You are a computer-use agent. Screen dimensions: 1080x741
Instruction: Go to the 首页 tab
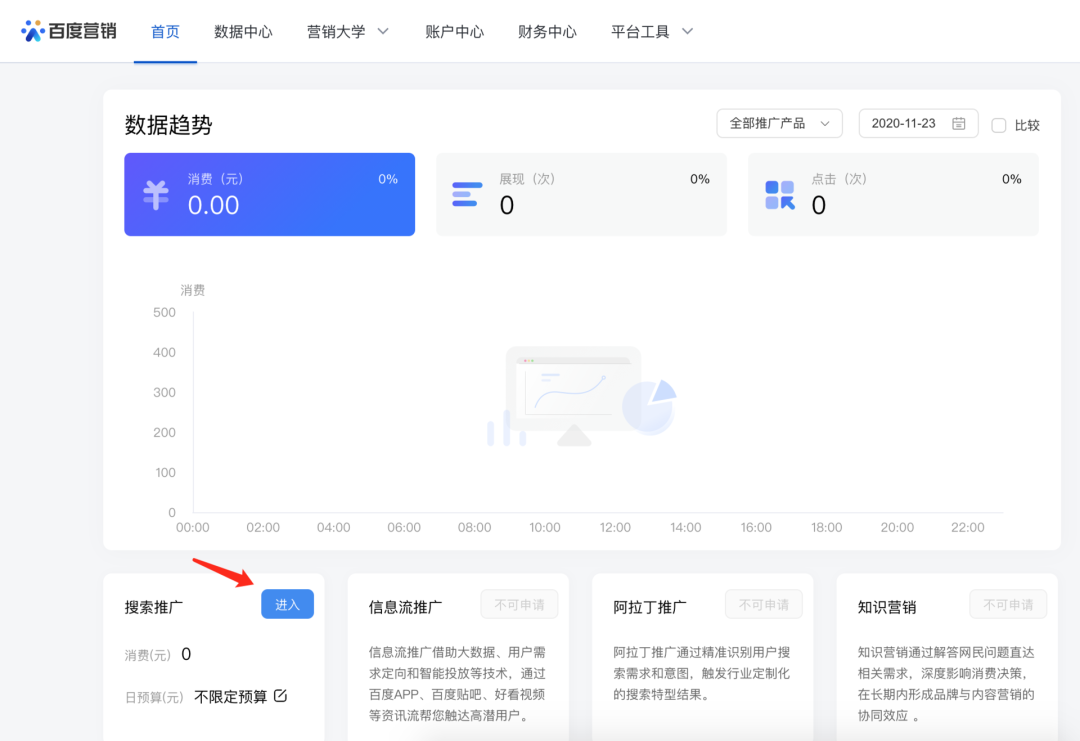pos(165,32)
